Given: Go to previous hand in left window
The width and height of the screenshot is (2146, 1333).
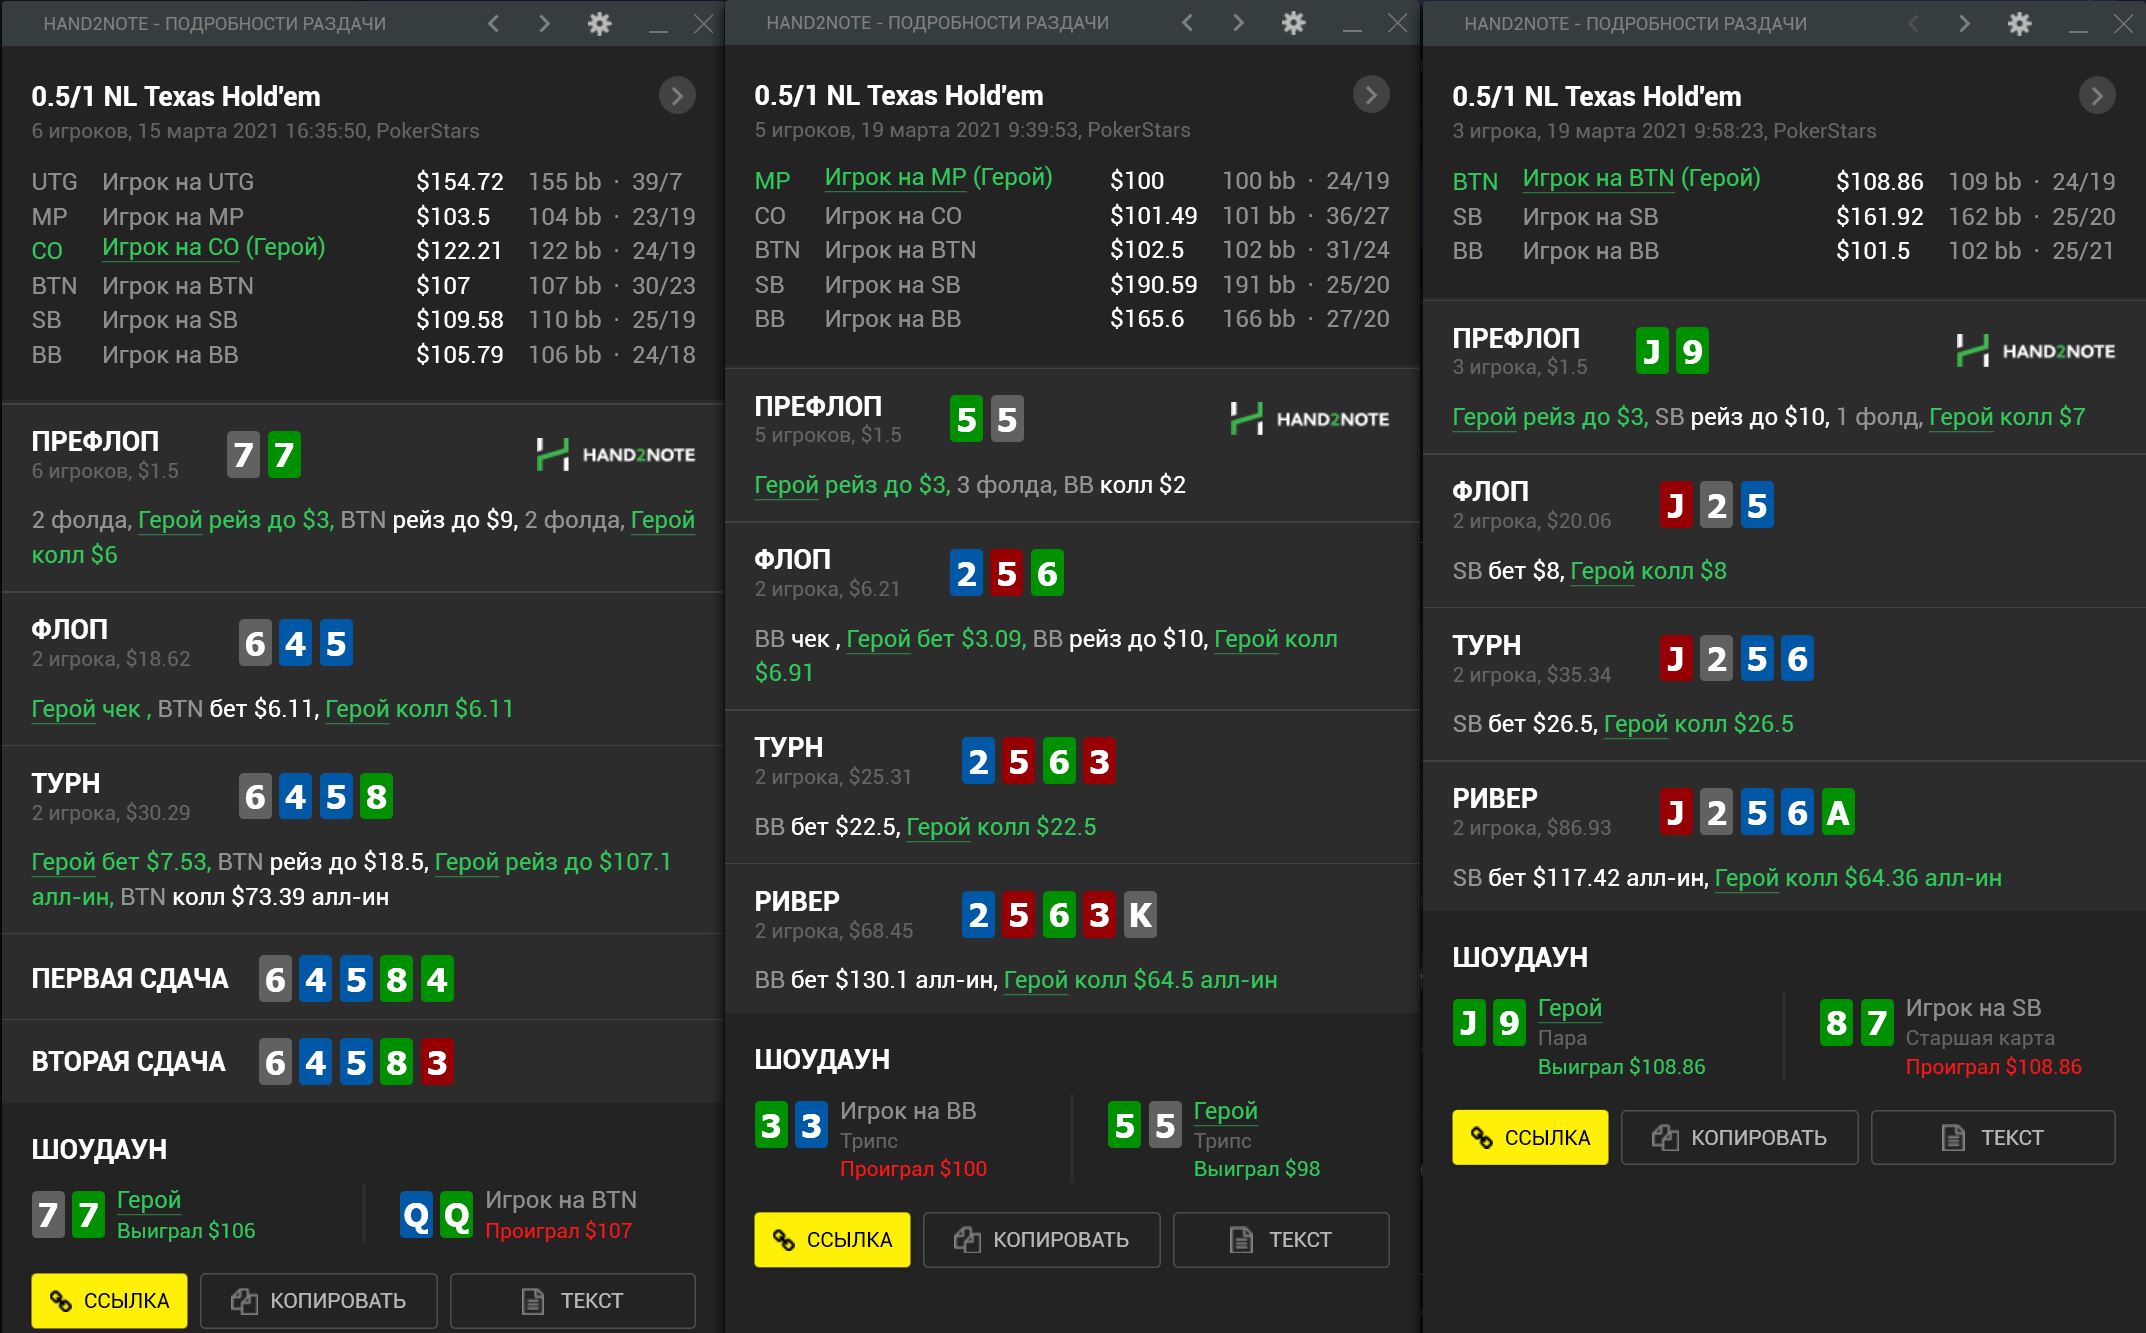Looking at the screenshot, I should click(494, 23).
